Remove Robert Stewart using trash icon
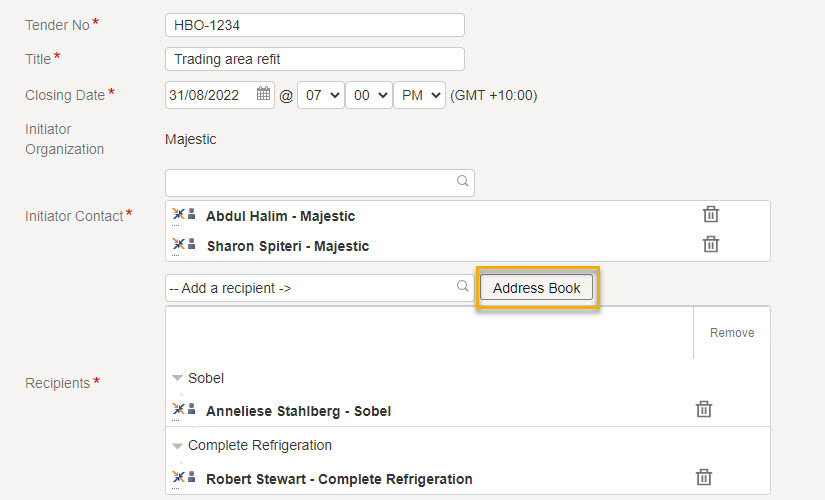 click(704, 477)
